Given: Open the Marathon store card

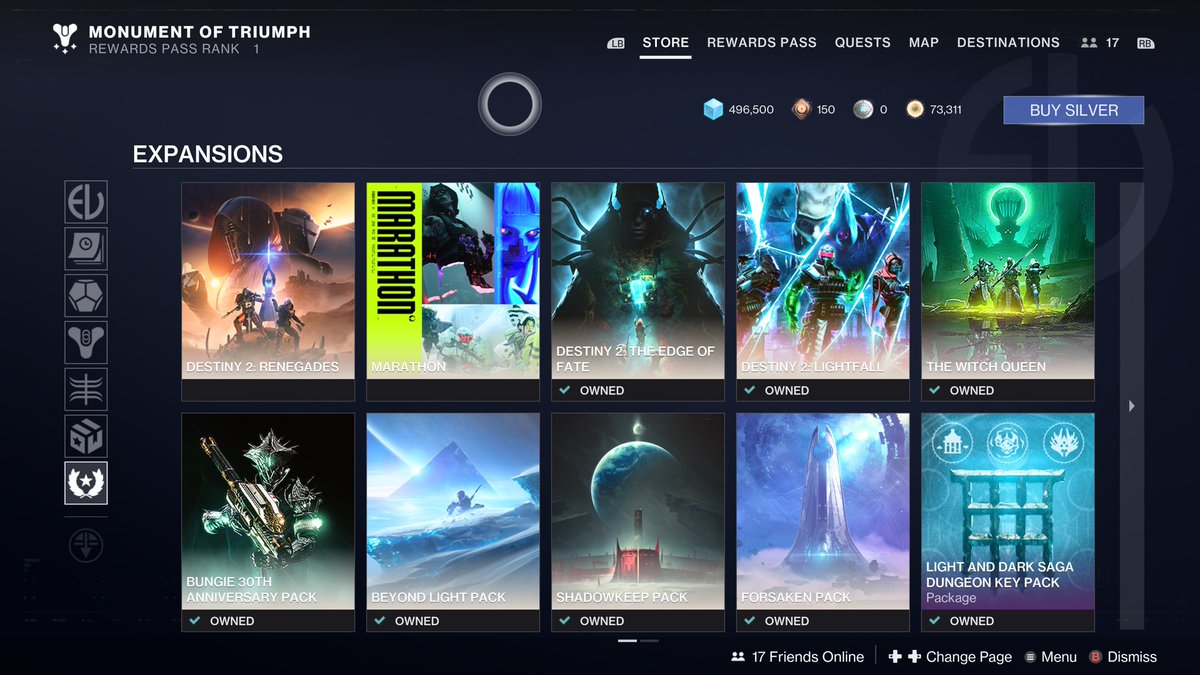Looking at the screenshot, I should click(x=453, y=292).
